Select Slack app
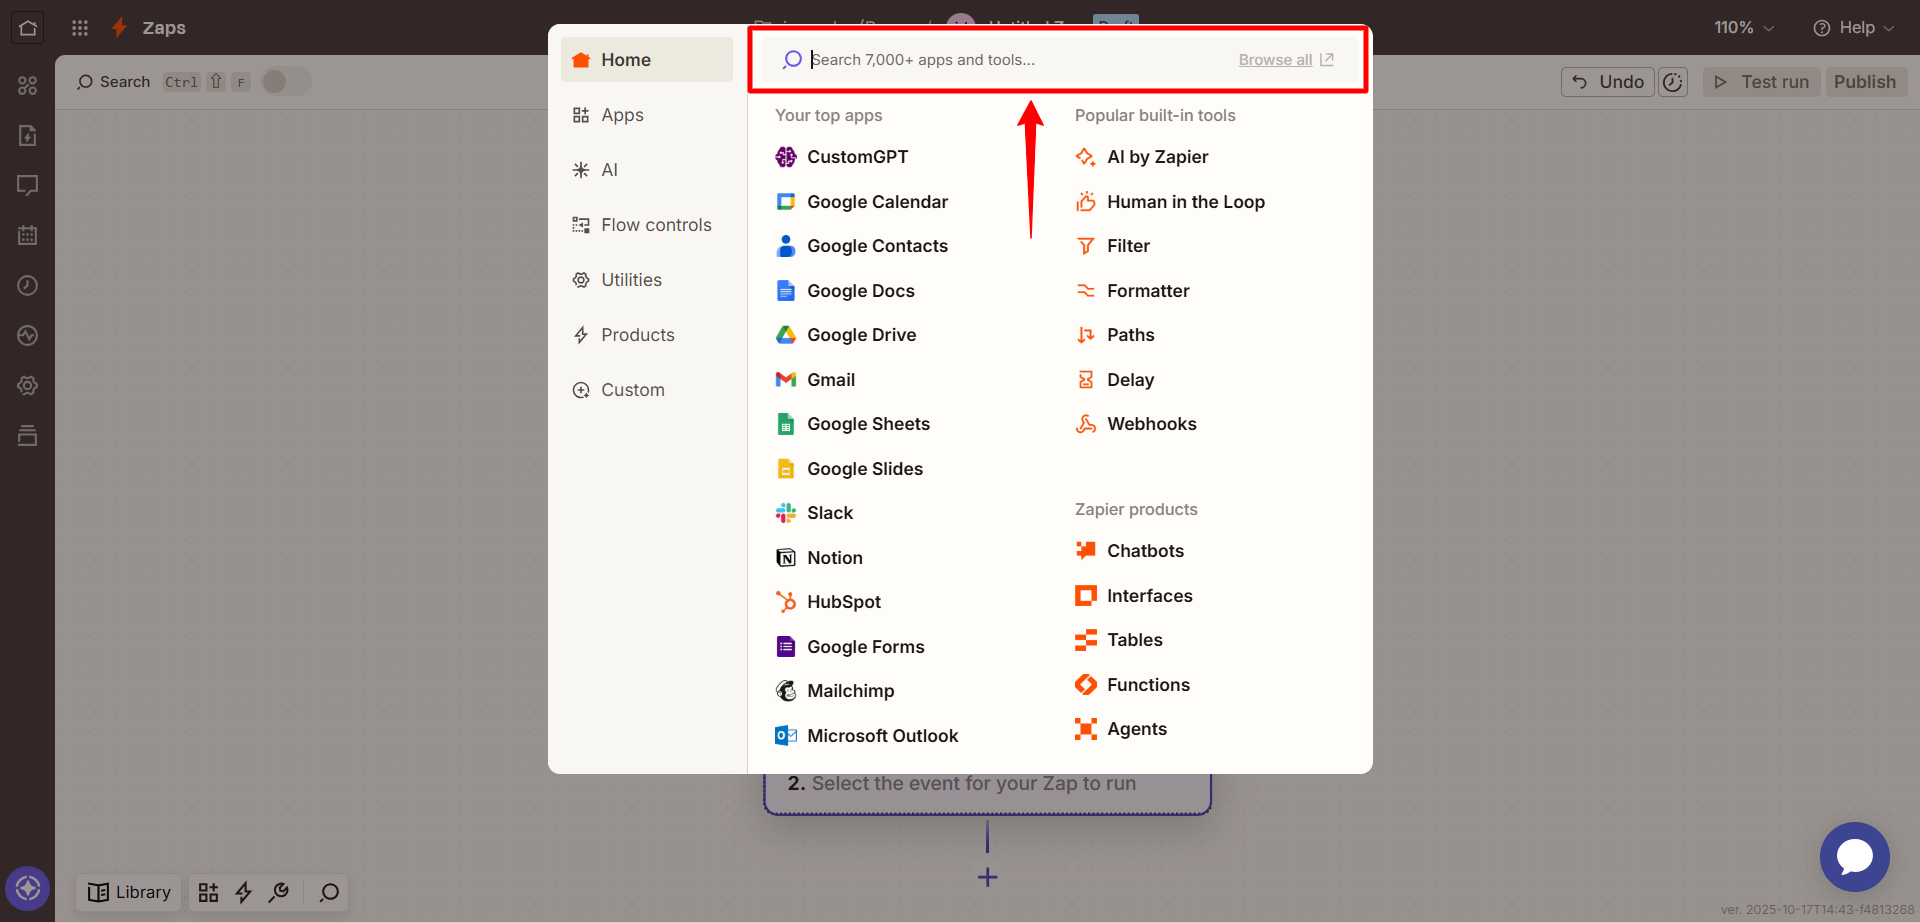This screenshot has width=1920, height=922. click(x=814, y=513)
